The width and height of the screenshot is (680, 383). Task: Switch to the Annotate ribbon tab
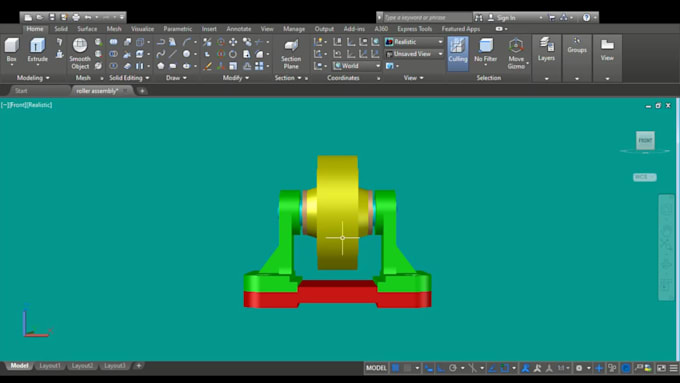239,29
